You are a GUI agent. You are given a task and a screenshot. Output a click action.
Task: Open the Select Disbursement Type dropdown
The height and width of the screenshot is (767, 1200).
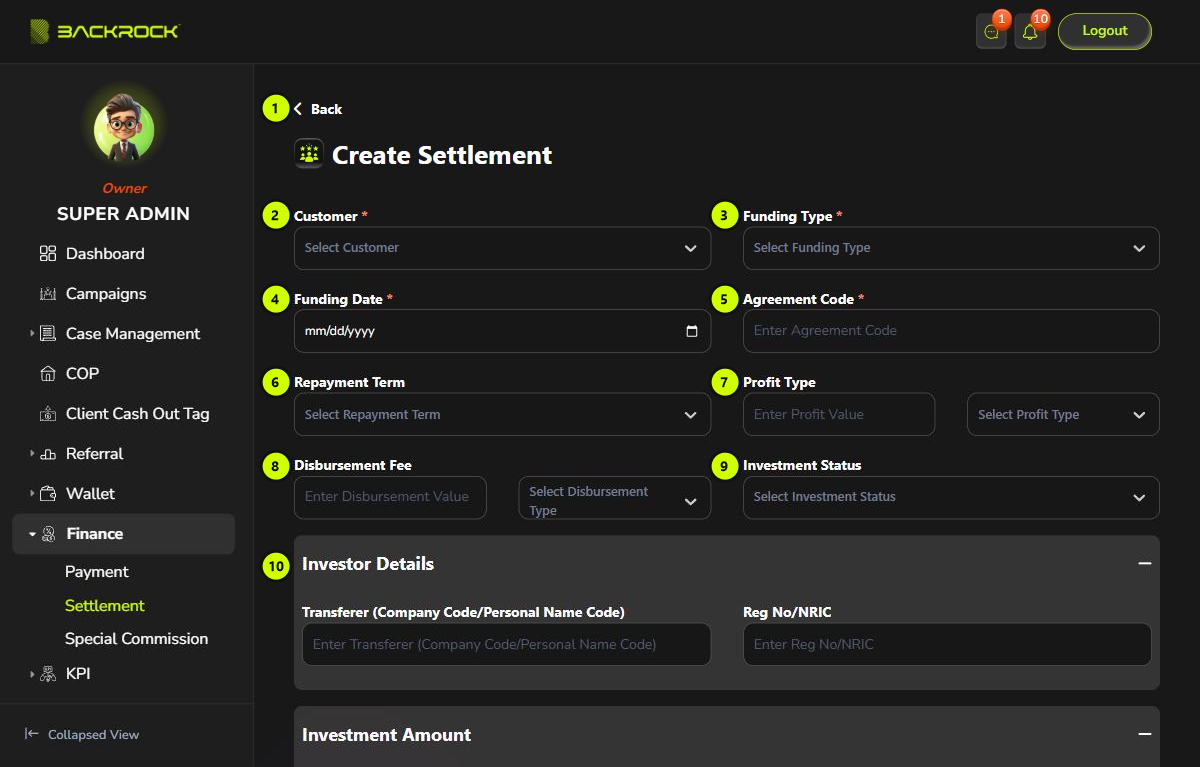click(x=614, y=498)
